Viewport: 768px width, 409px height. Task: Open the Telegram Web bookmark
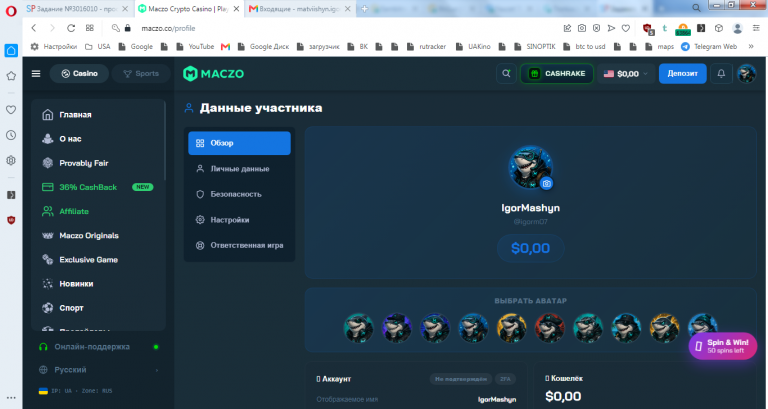(x=709, y=47)
